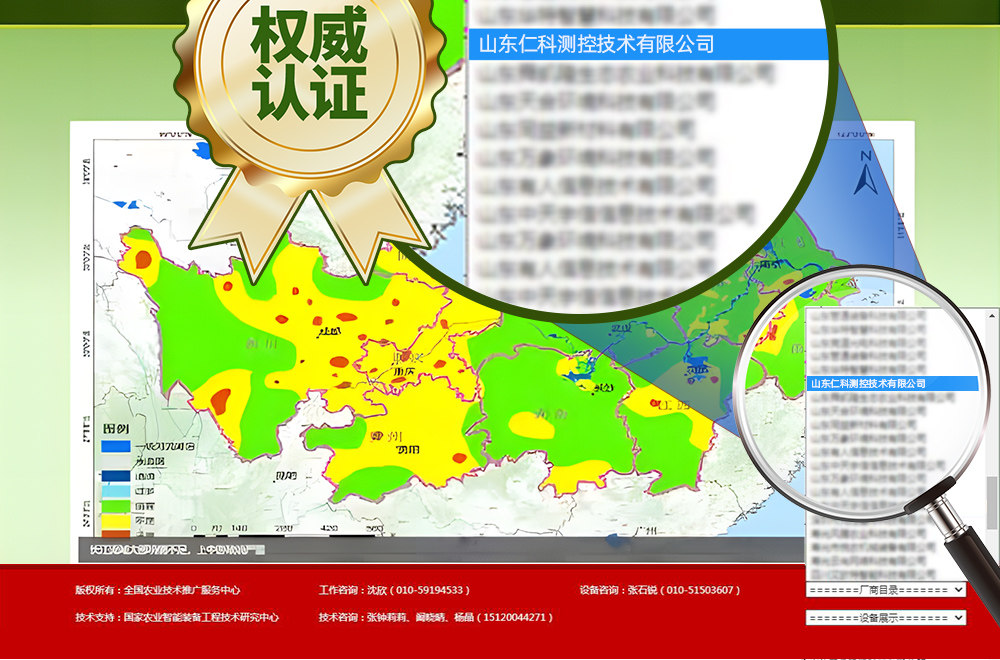The height and width of the screenshot is (660, 1000).
Task: Open the 厂商目录 dropdown
Action: tap(886, 590)
